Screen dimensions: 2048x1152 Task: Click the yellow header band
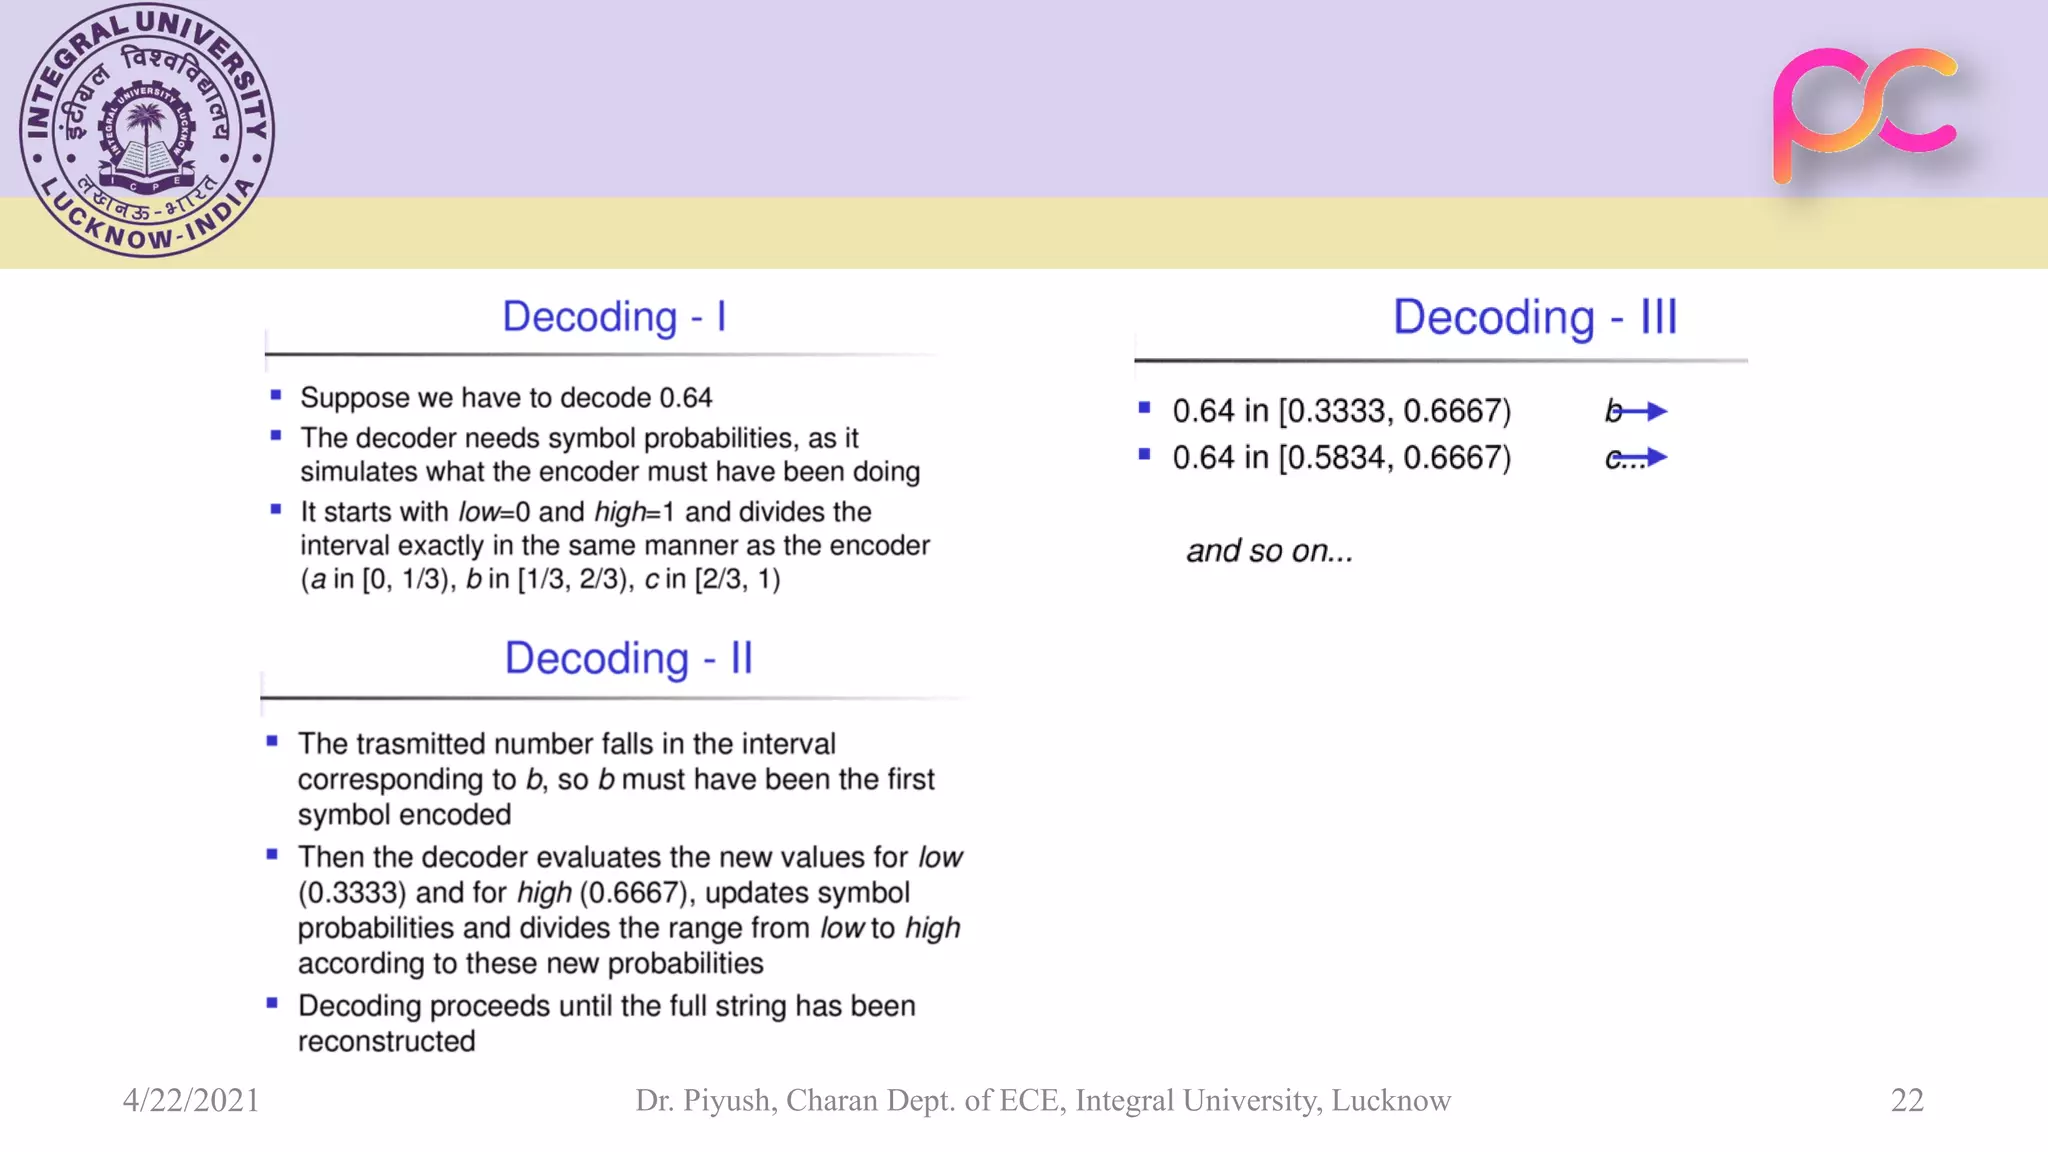pos(1000,232)
